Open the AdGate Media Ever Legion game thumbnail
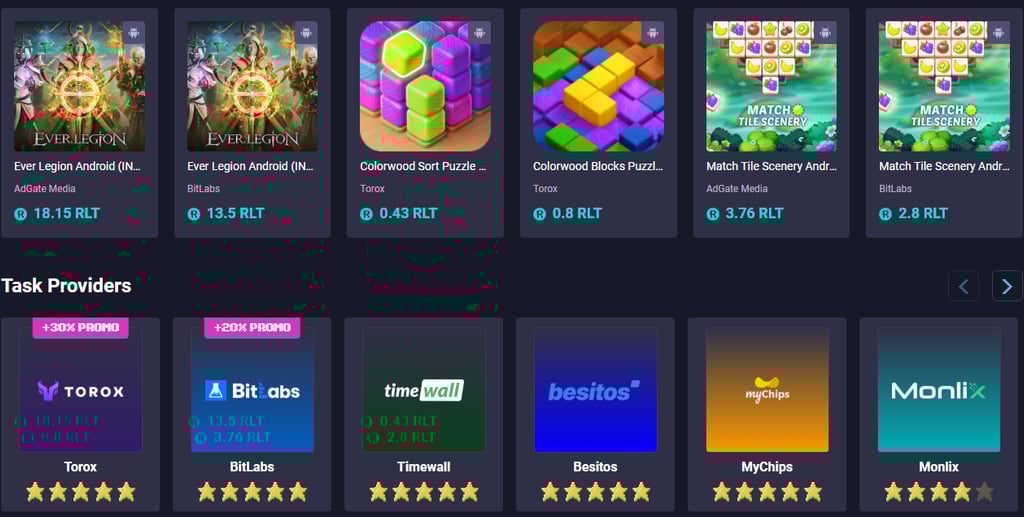Screen dimensions: 1024x517 80,86
